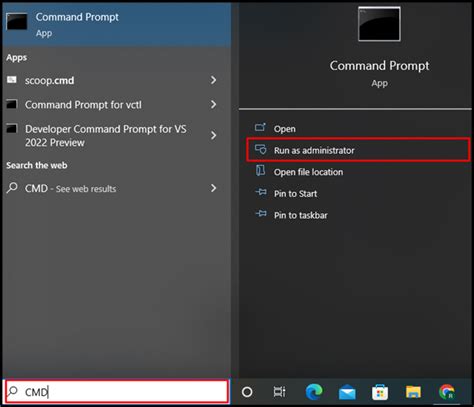Click the Apps section heading

tap(16, 58)
